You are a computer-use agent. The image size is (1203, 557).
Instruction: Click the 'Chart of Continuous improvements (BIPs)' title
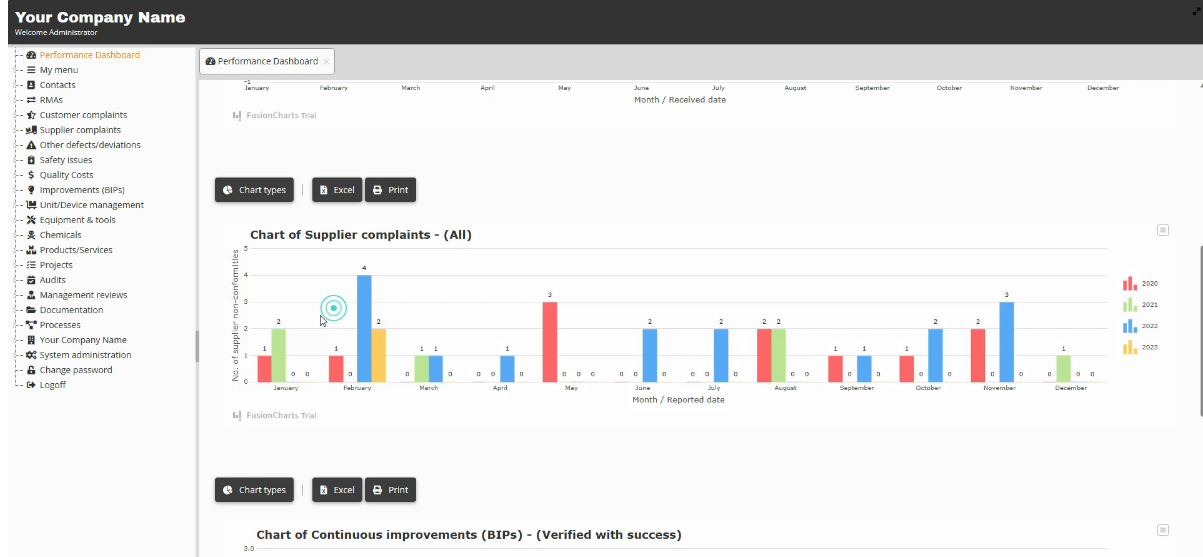(469, 535)
